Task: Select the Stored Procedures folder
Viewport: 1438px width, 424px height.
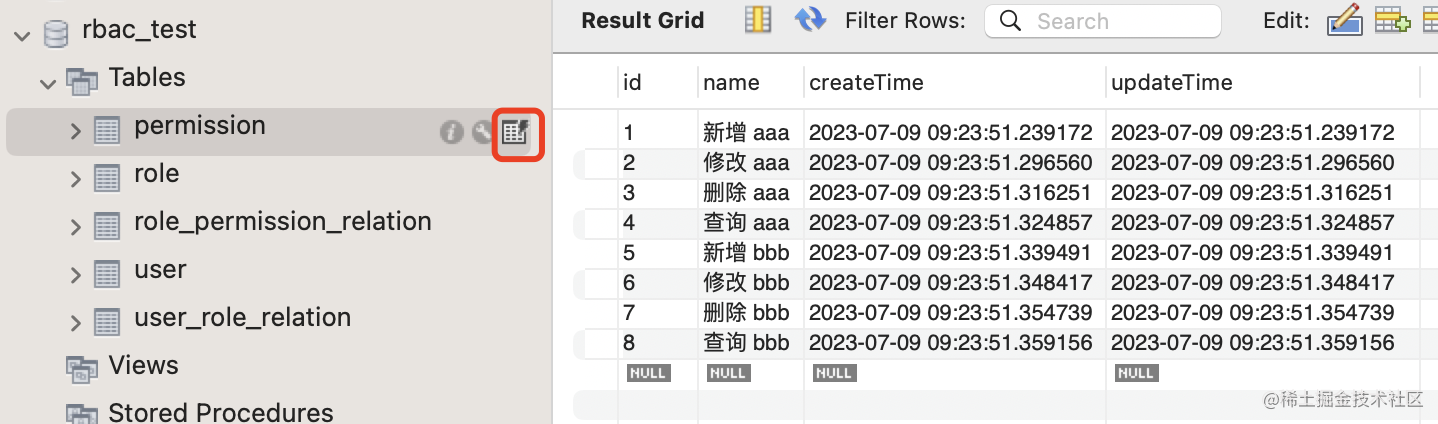Action: click(x=220, y=411)
